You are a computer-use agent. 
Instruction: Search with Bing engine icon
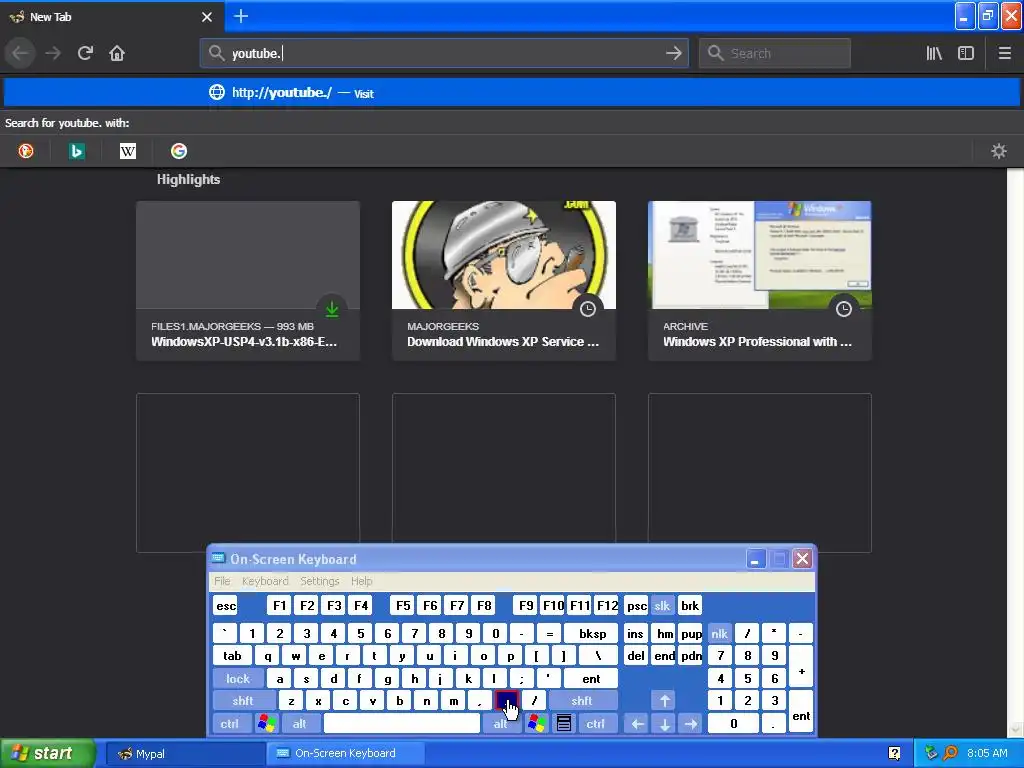point(76,152)
